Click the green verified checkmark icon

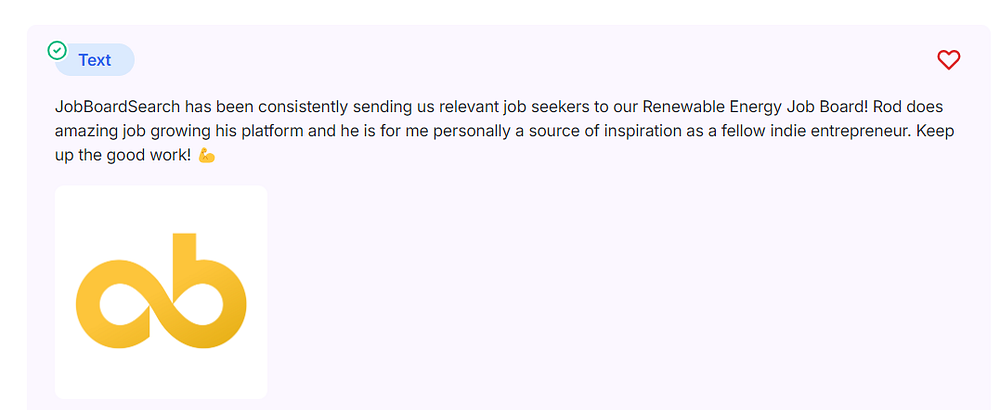58,49
